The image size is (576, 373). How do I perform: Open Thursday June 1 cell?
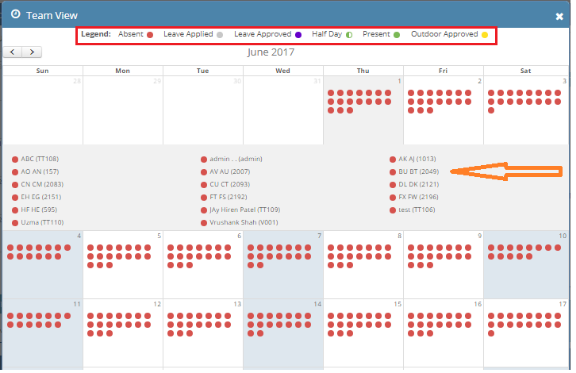(363, 110)
